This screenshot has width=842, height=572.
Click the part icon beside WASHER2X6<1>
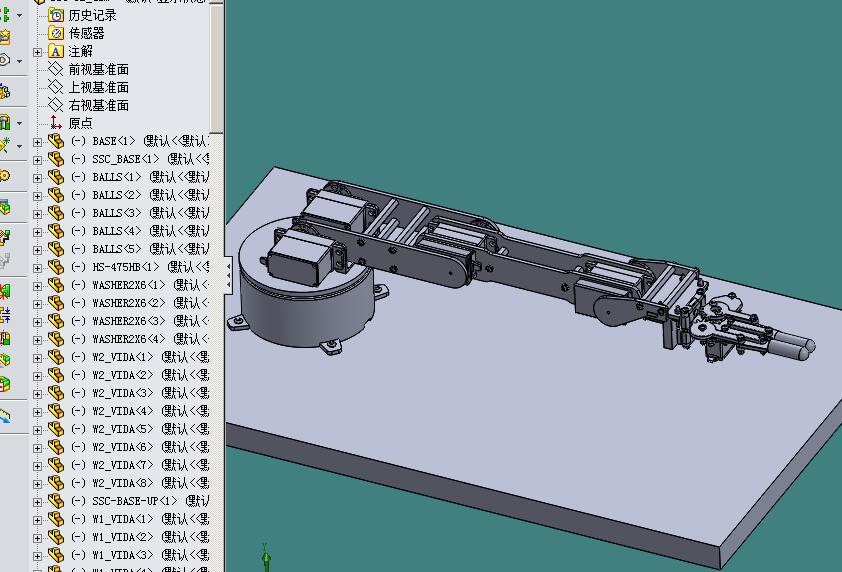click(x=56, y=285)
